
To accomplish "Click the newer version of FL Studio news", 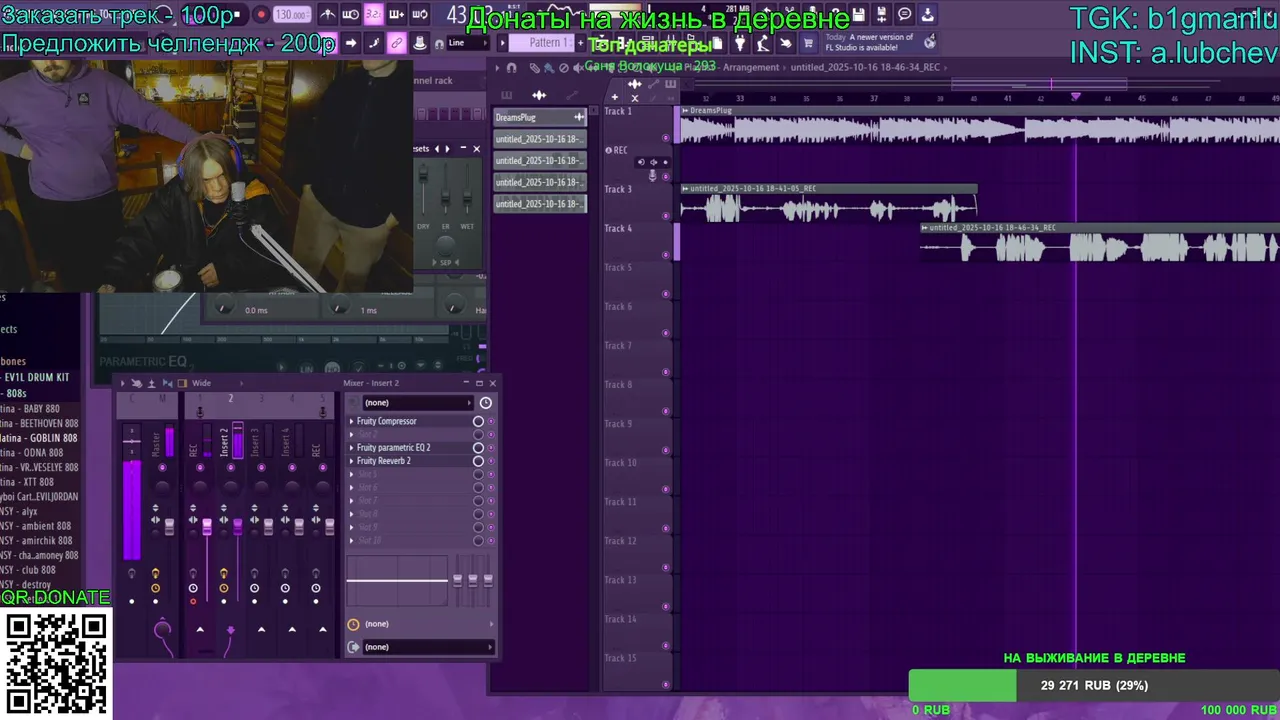I will 880,42.
